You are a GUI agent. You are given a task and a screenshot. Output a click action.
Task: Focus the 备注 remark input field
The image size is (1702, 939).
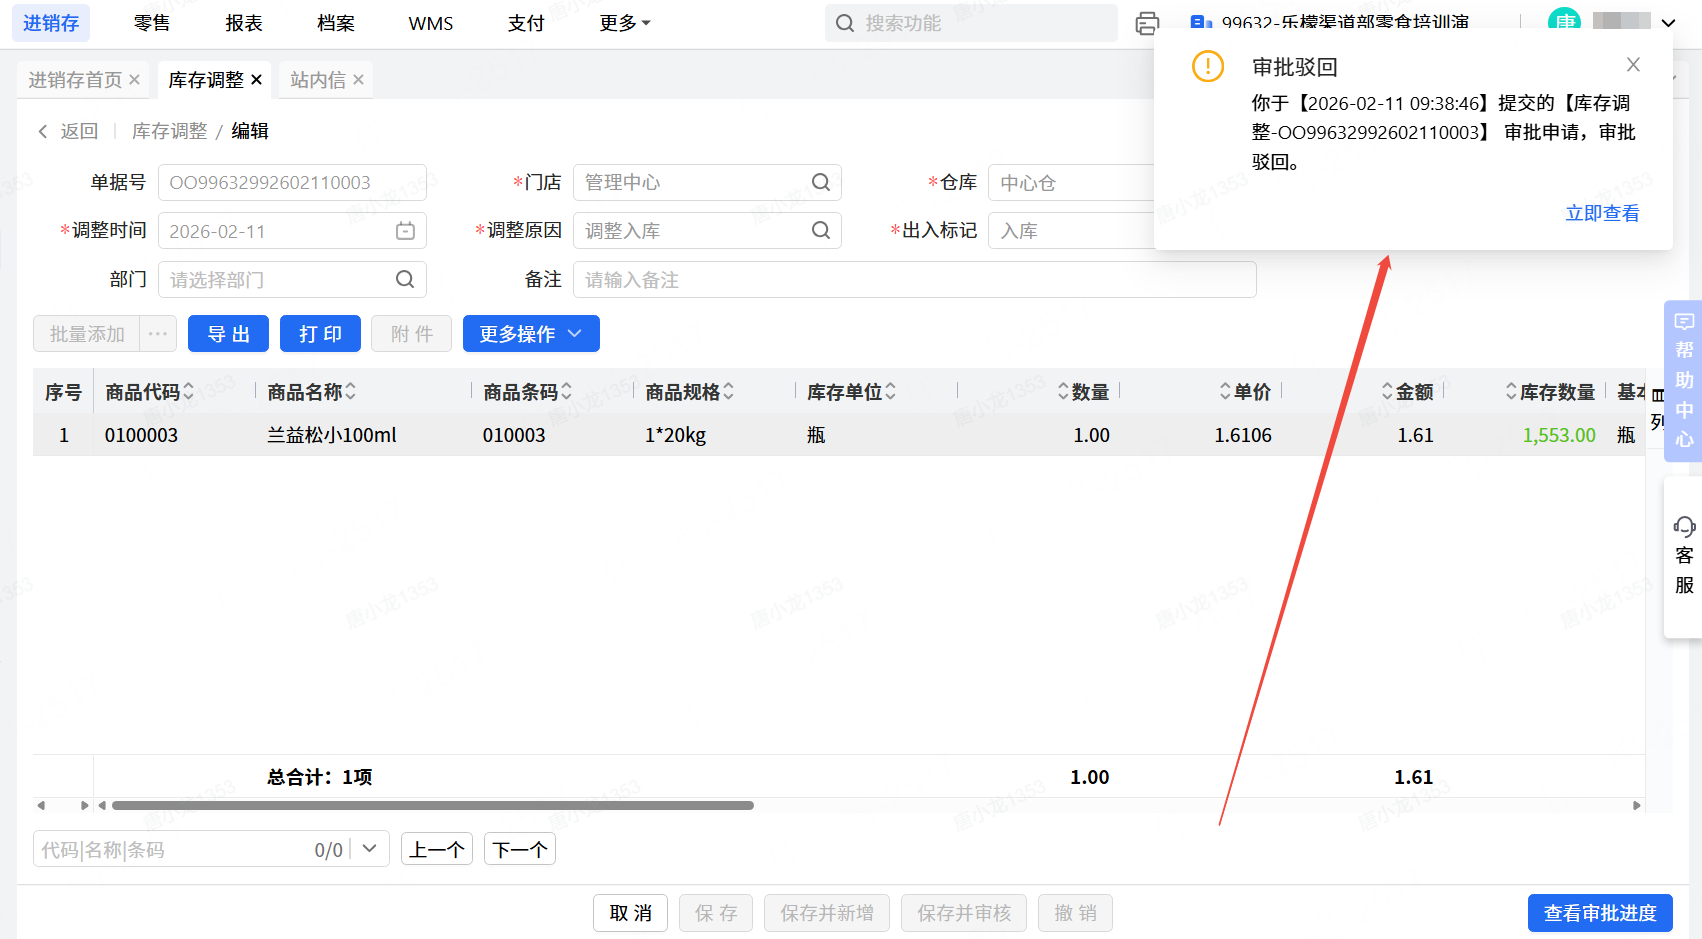[915, 280]
